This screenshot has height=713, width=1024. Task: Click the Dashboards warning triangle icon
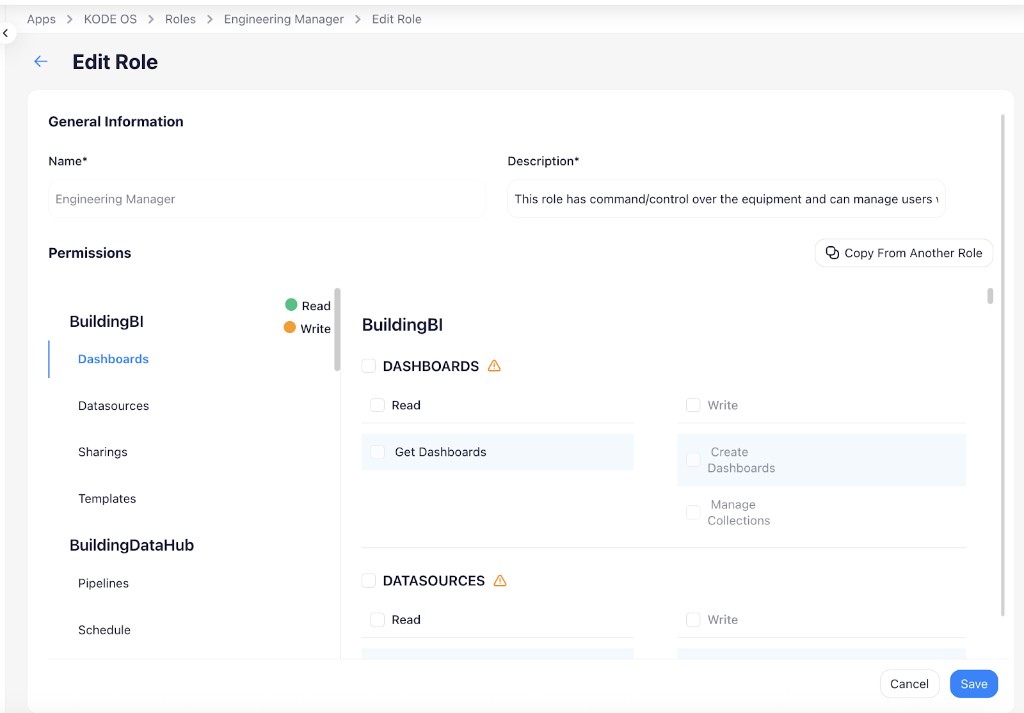click(494, 366)
